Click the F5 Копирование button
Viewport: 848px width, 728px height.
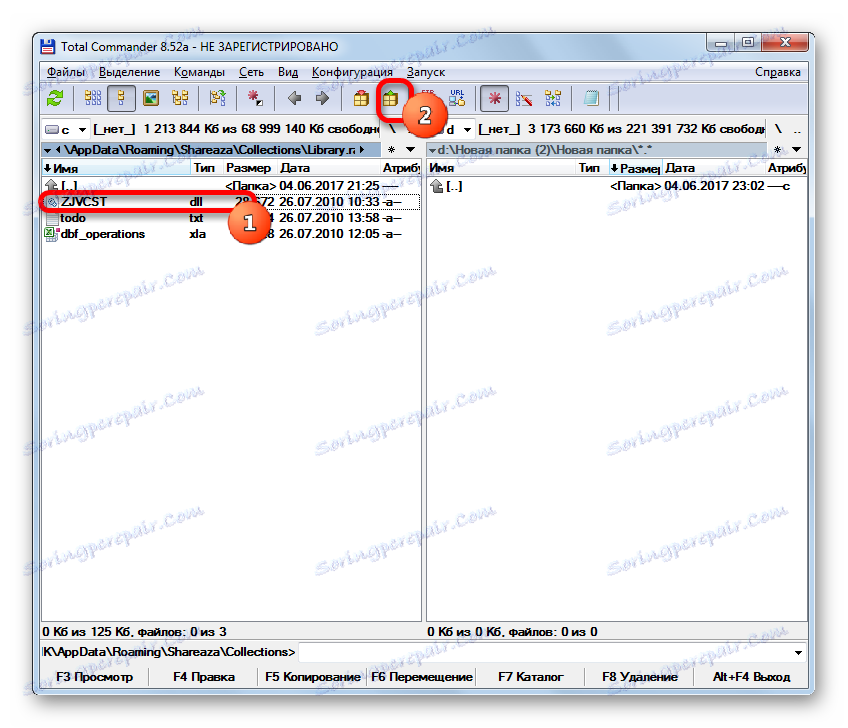point(313,677)
